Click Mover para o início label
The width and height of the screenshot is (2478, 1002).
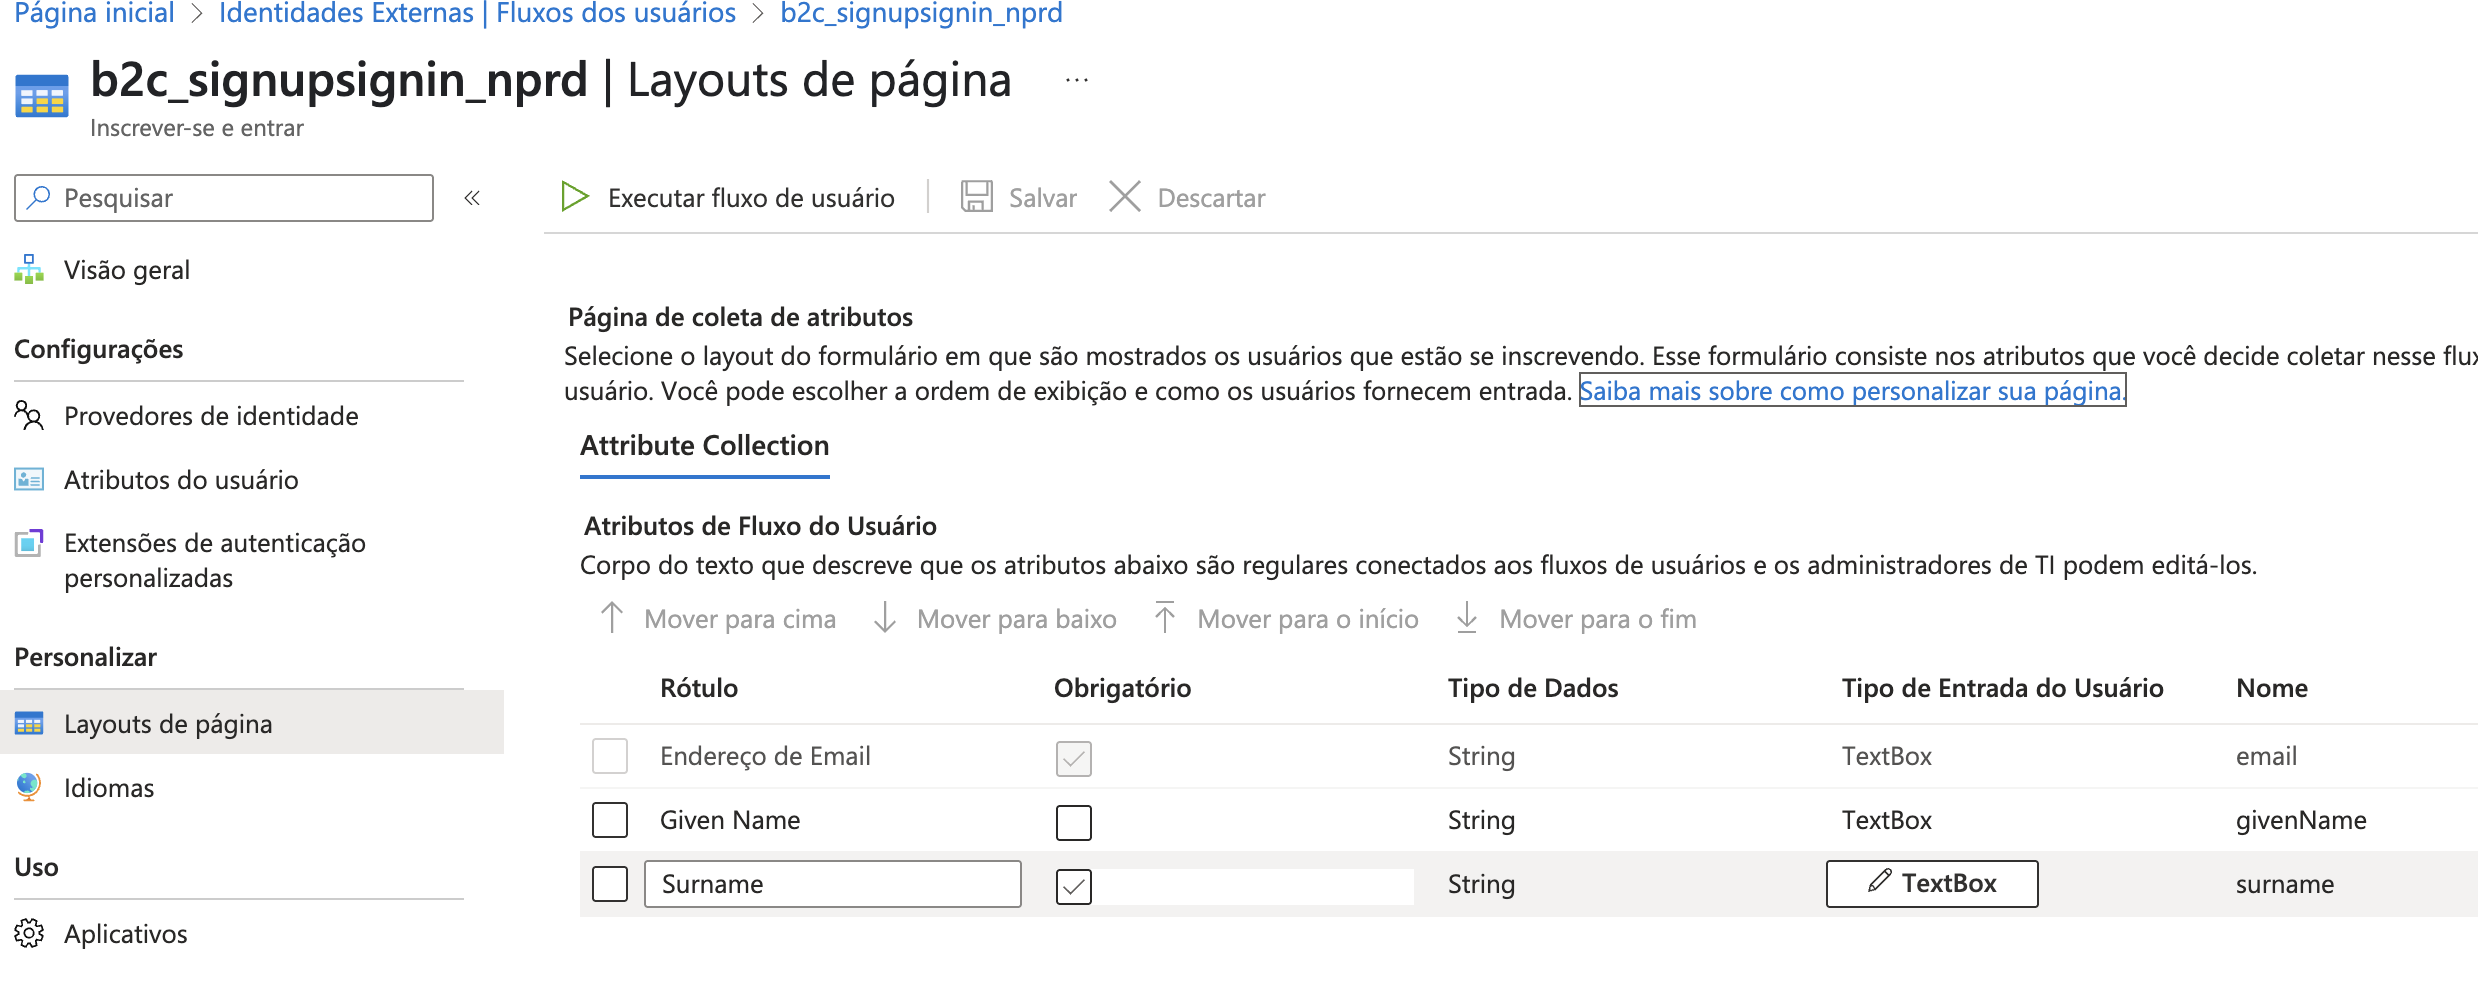click(x=1308, y=619)
